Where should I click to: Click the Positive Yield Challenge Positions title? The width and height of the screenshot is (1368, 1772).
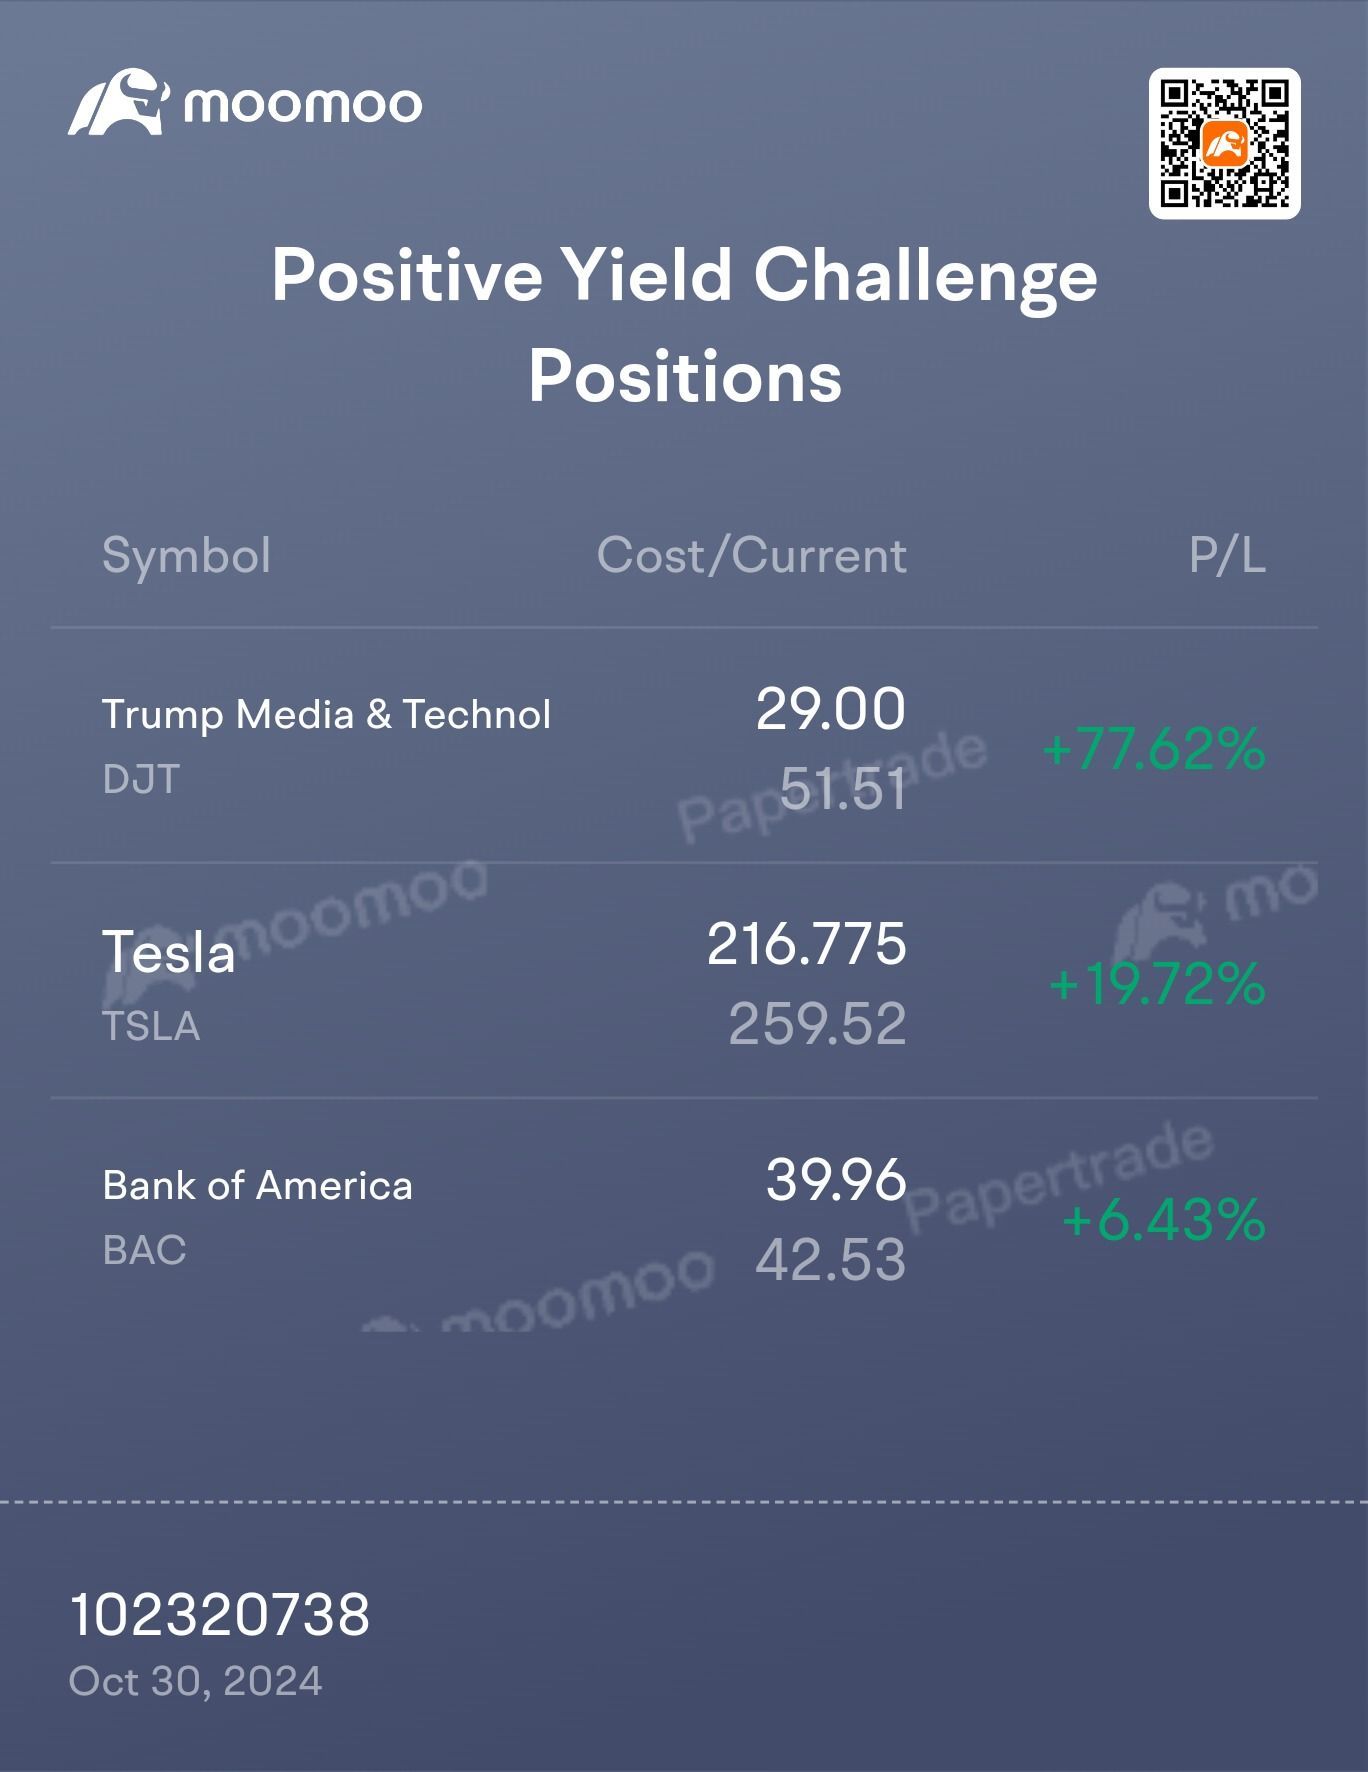[684, 326]
